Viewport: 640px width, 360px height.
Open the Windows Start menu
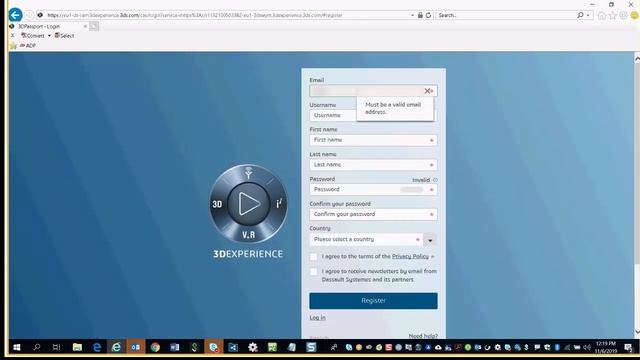tap(17, 347)
